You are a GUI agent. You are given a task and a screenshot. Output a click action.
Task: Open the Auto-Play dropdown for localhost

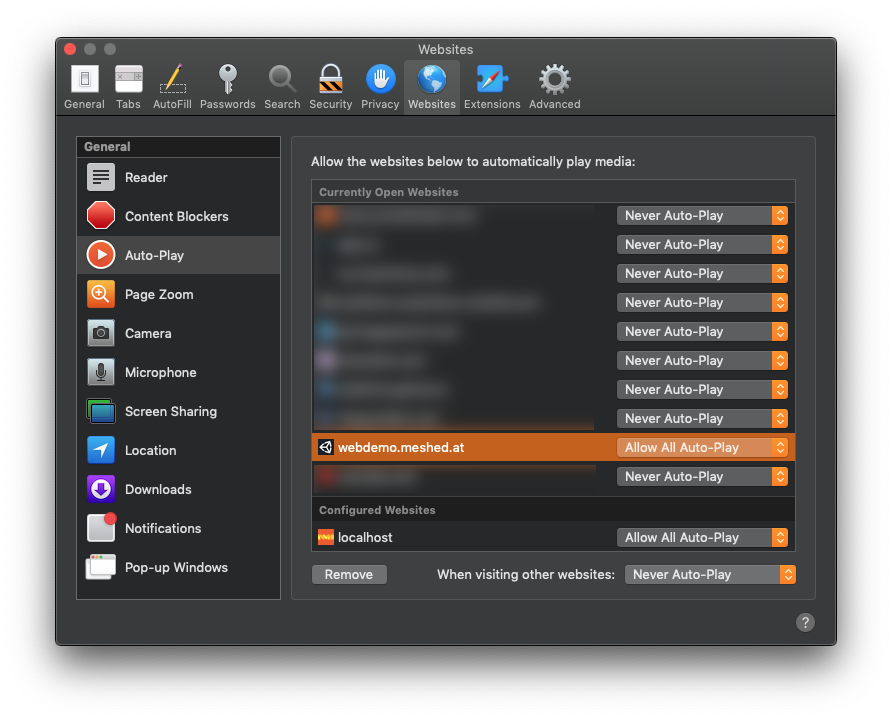click(x=703, y=537)
